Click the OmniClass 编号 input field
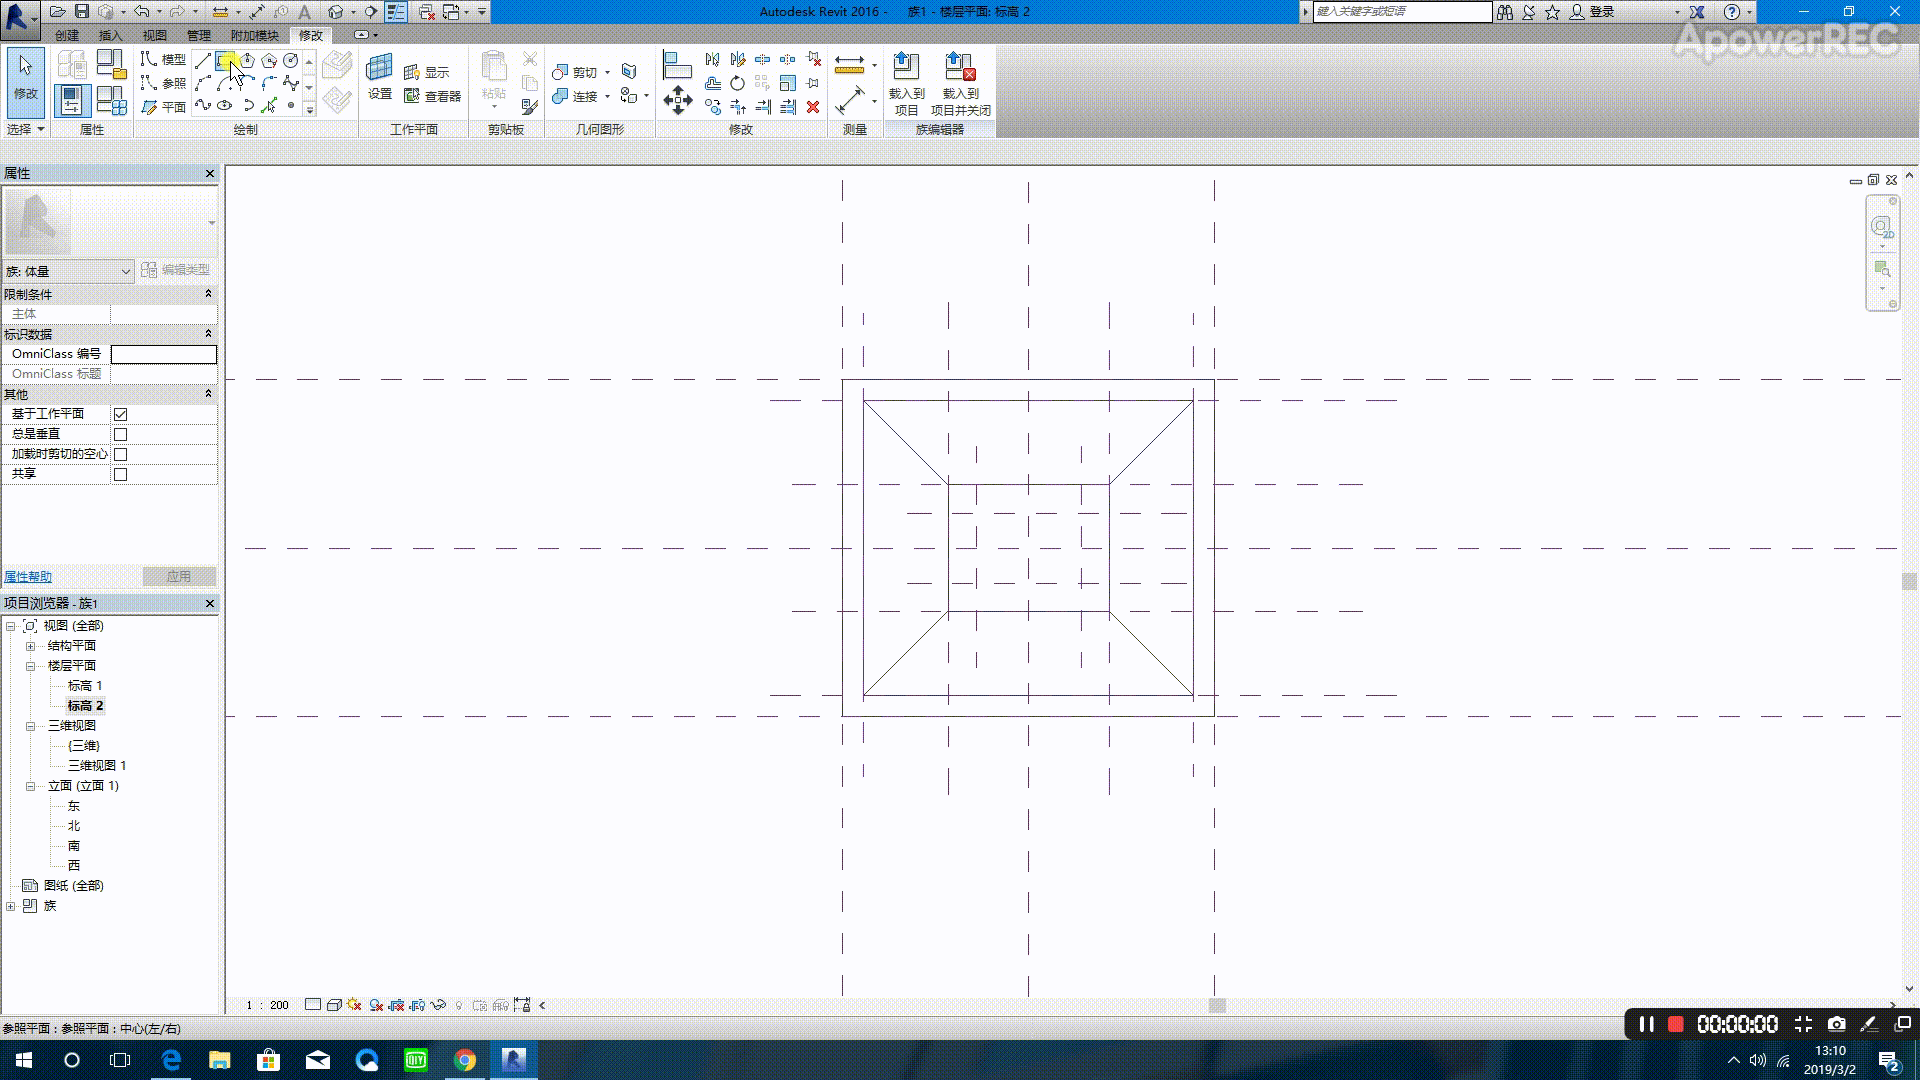The height and width of the screenshot is (1080, 1920). pos(163,354)
